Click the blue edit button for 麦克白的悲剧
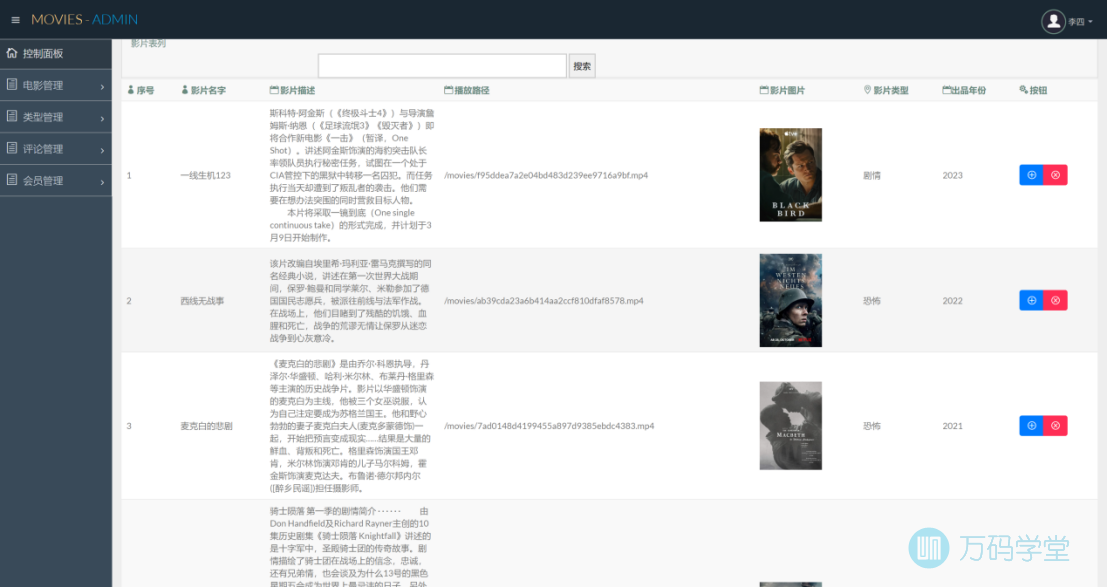Image resolution: width=1108 pixels, height=588 pixels. pyautogui.click(x=1031, y=425)
